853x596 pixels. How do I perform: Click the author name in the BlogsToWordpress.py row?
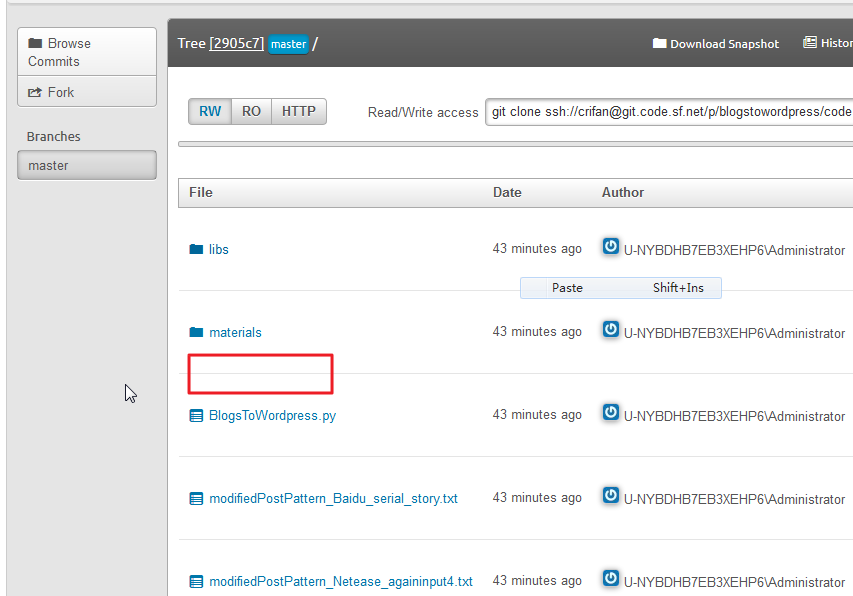pyautogui.click(x=734, y=417)
